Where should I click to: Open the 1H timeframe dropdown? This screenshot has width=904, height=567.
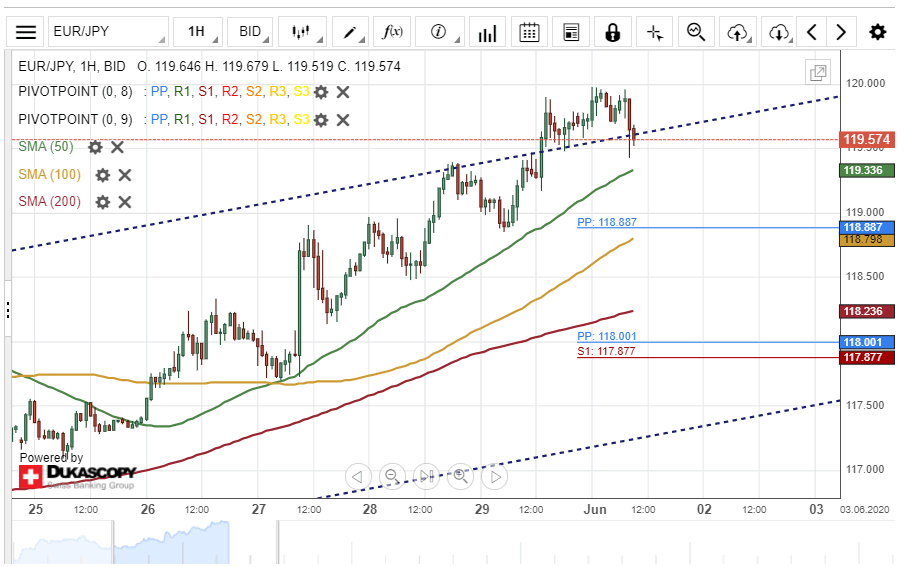197,32
